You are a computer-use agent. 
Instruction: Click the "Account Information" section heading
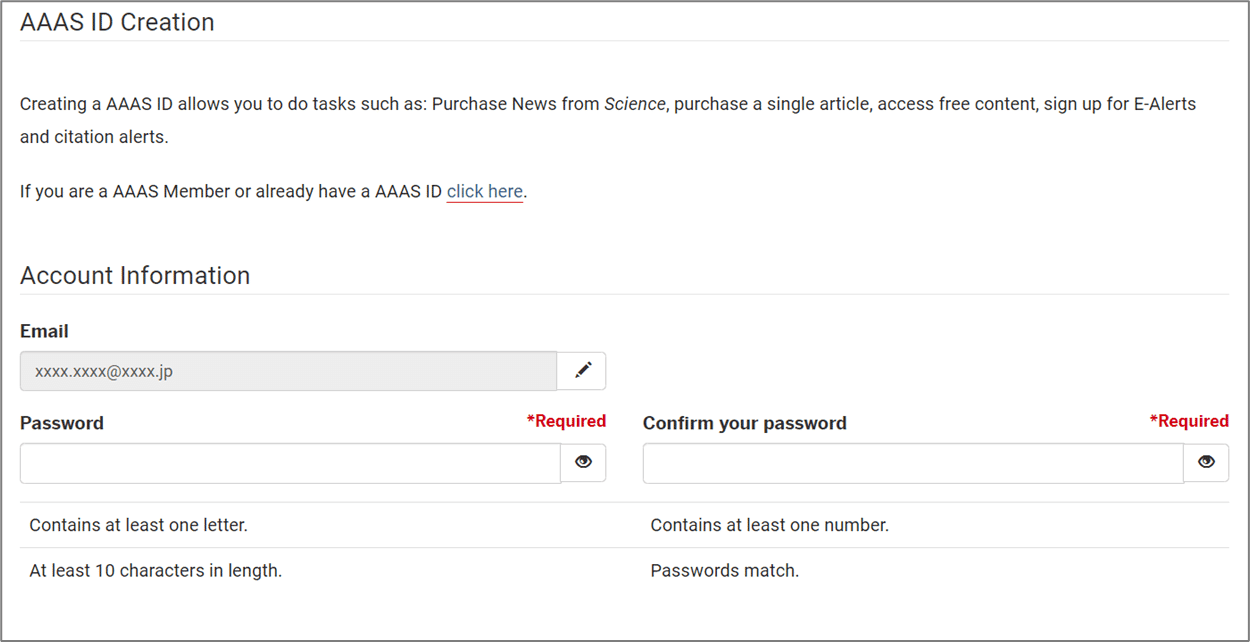coord(135,276)
